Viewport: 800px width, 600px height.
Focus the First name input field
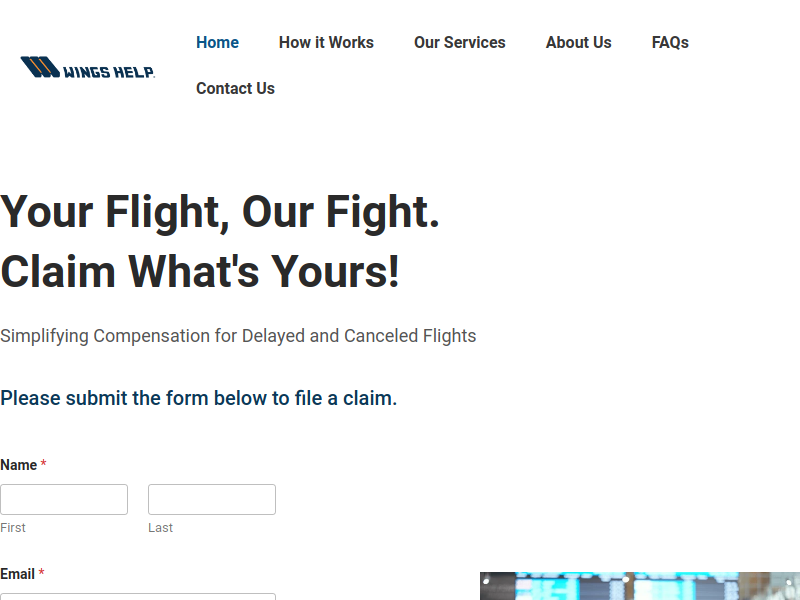point(64,499)
